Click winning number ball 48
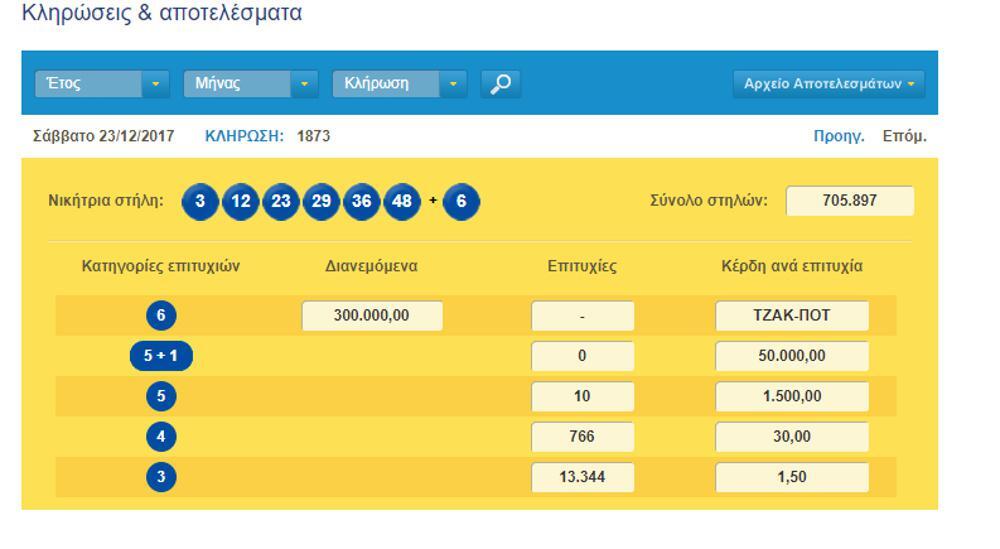Screen dimensions: 1000x549 402,201
